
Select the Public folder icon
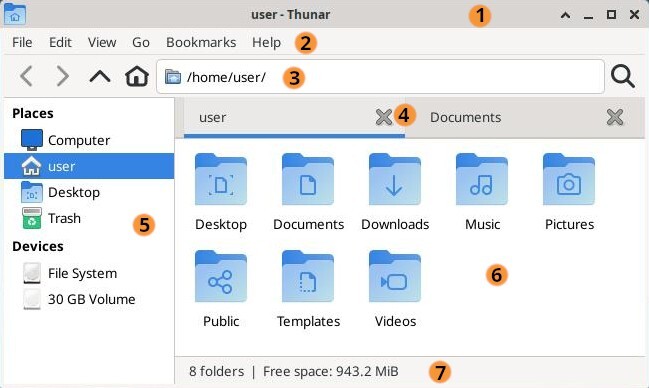point(221,276)
